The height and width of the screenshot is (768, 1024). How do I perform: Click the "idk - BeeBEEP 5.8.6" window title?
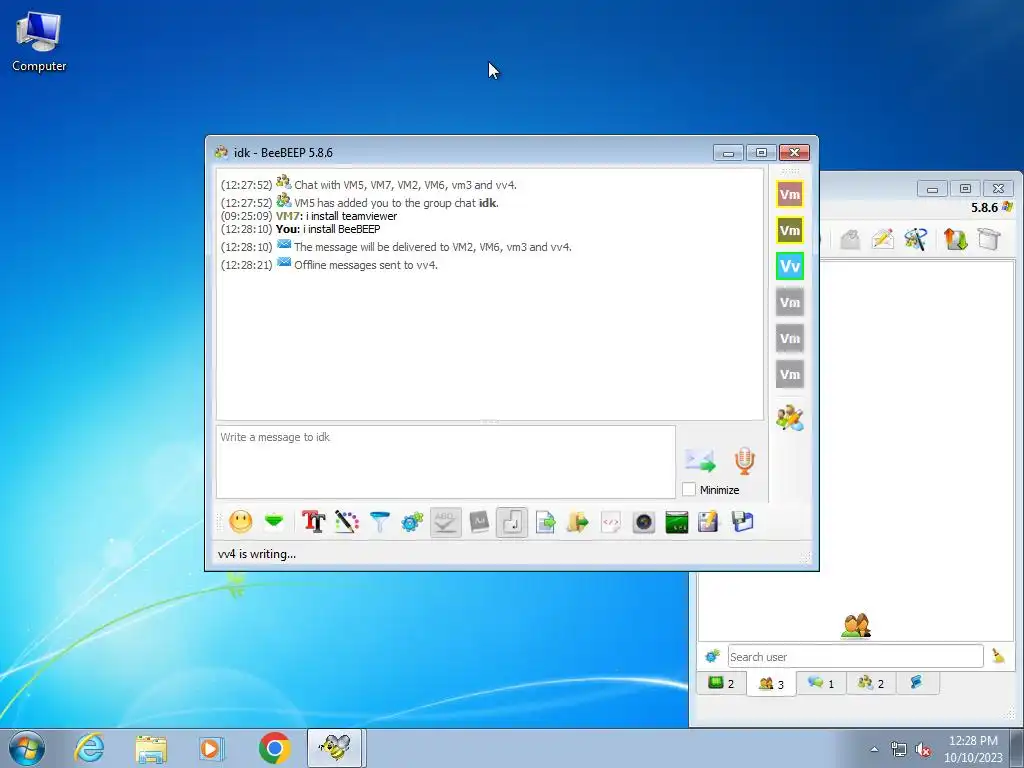[283, 153]
